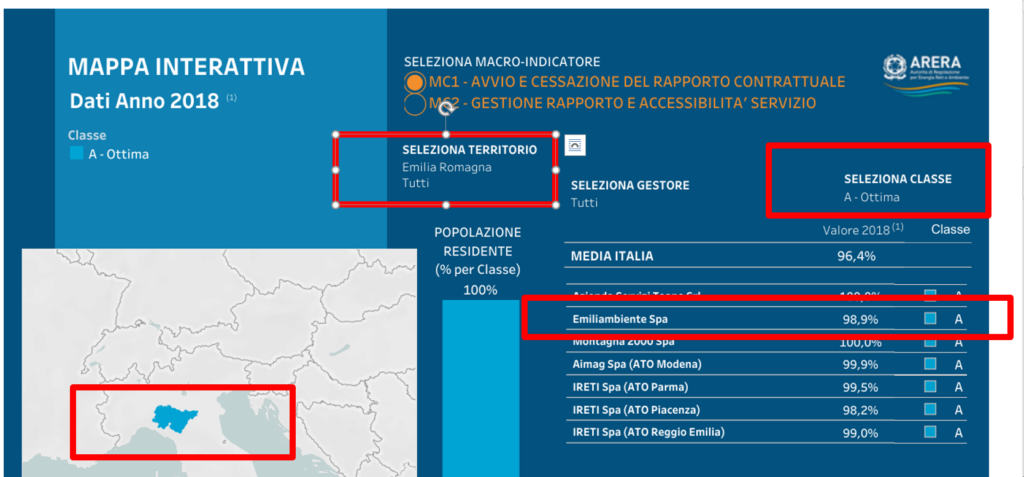This screenshot has width=1024, height=477.
Task: Click the rotation handle above the selected shape
Action: pyautogui.click(x=446, y=107)
